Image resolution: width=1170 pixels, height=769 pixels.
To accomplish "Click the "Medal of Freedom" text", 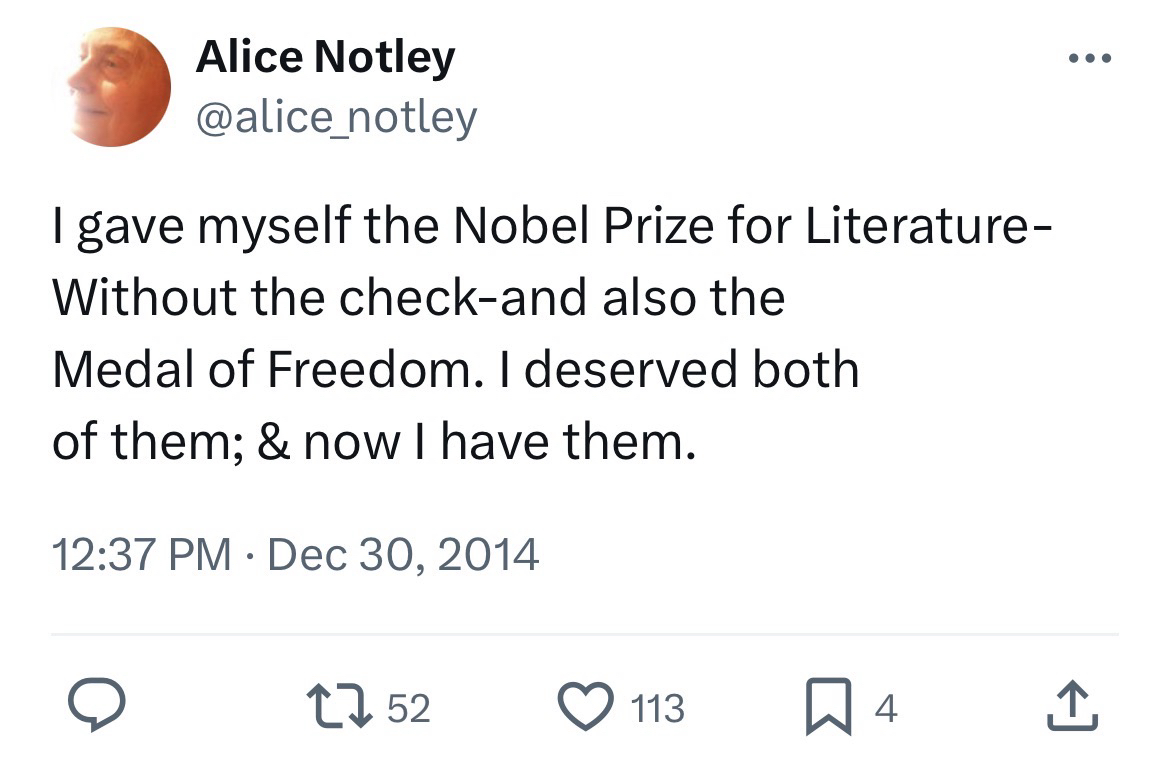I will (x=259, y=369).
